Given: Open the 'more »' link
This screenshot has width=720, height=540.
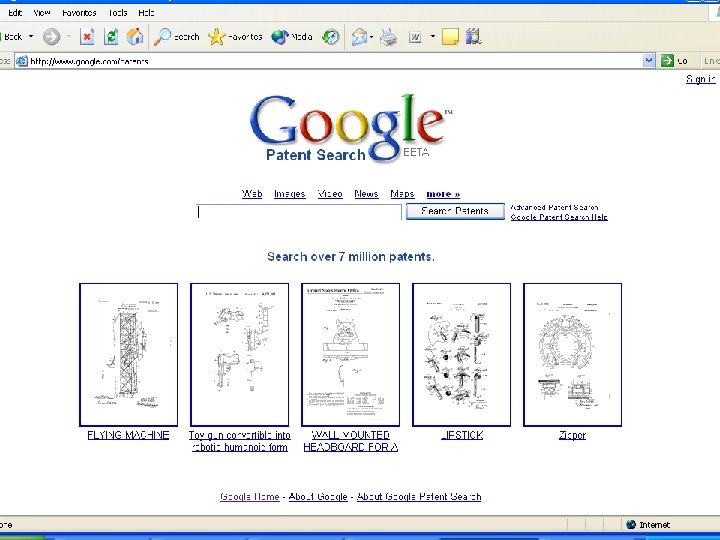Looking at the screenshot, I should pyautogui.click(x=443, y=194).
